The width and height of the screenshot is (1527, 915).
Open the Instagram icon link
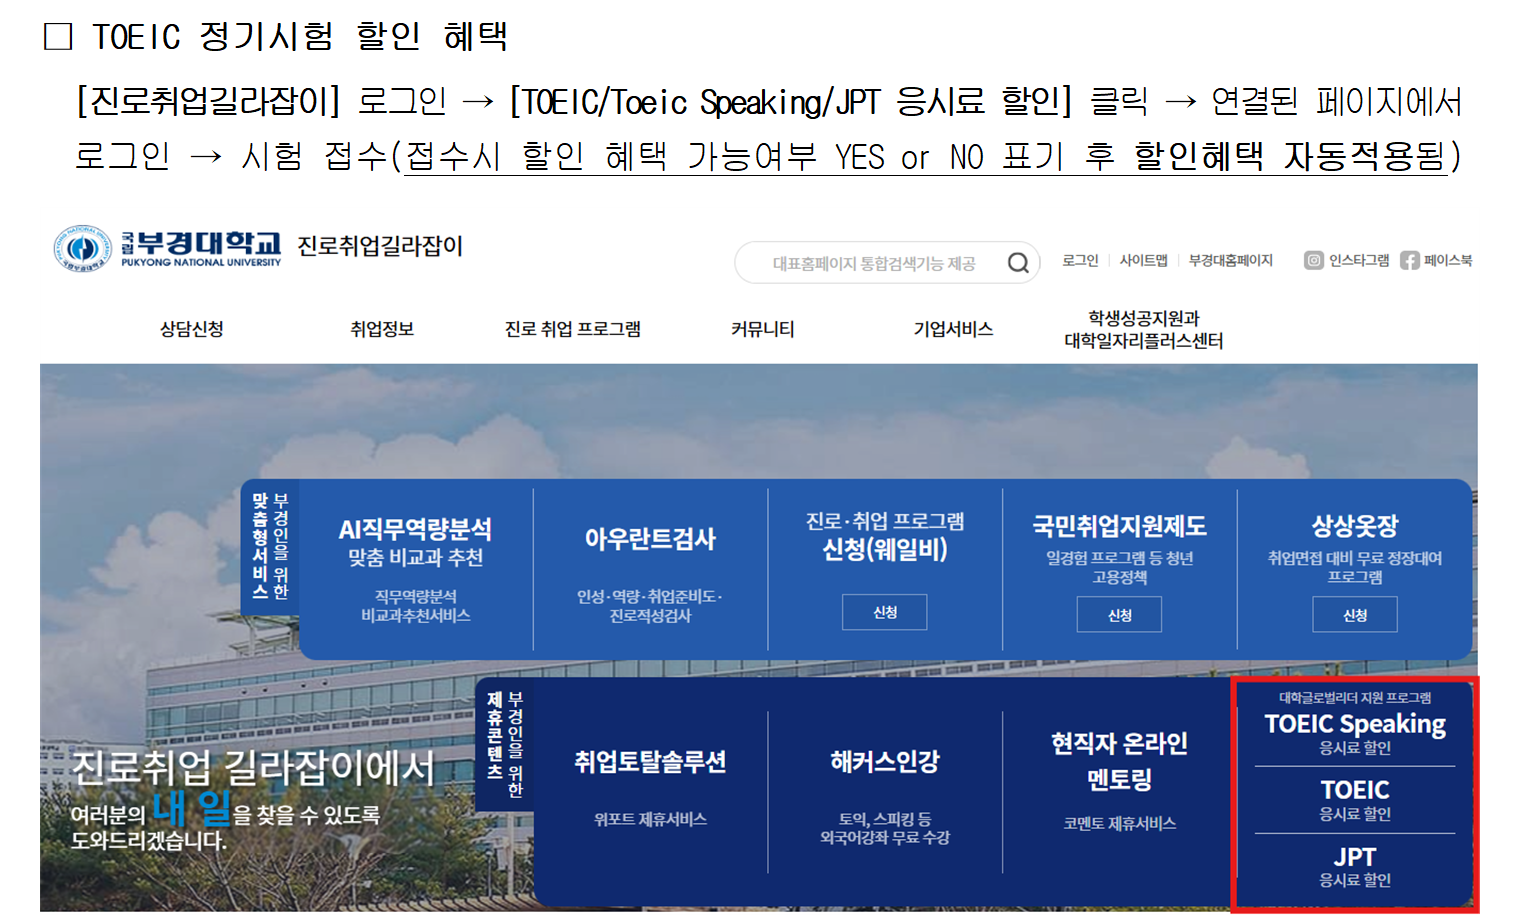pyautogui.click(x=1313, y=261)
